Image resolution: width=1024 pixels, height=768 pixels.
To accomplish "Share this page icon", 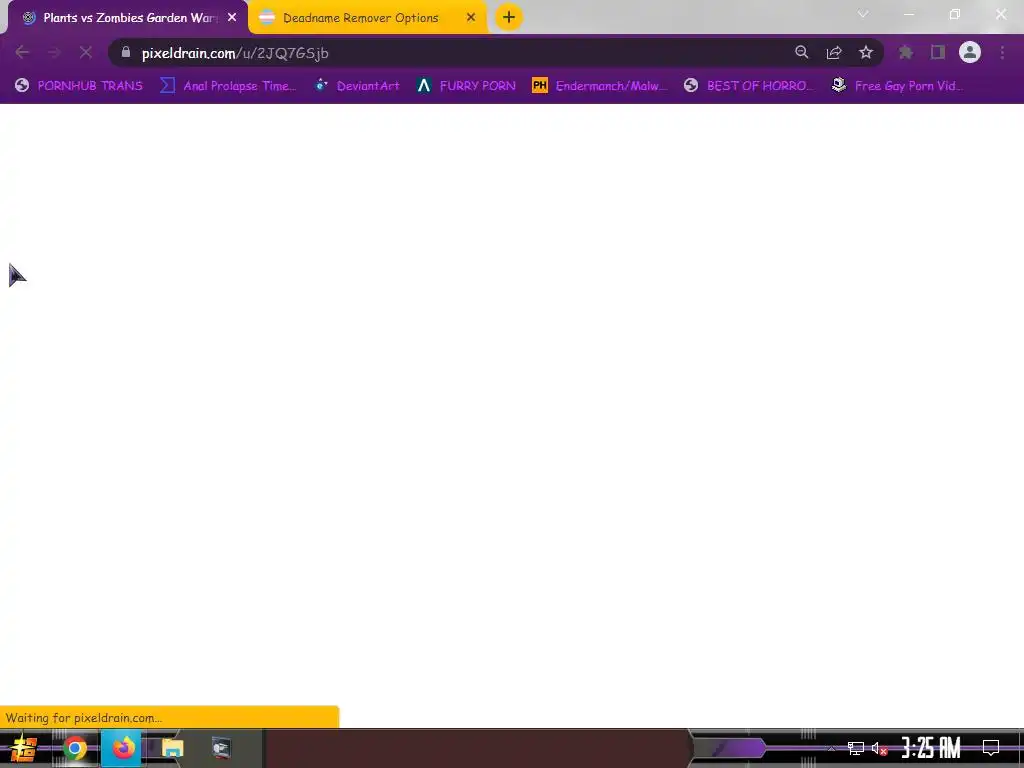I will 834,52.
